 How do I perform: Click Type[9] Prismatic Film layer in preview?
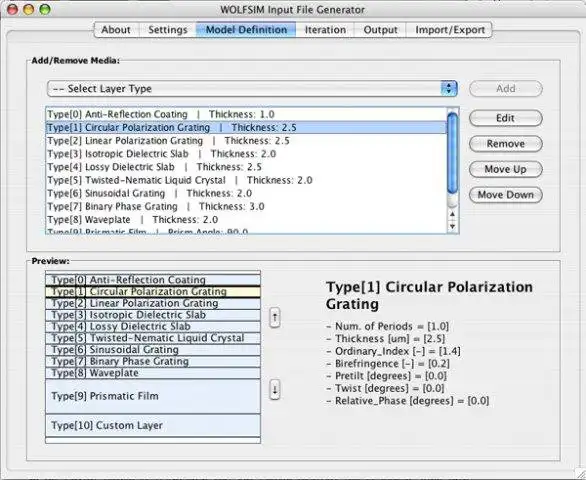(x=153, y=396)
